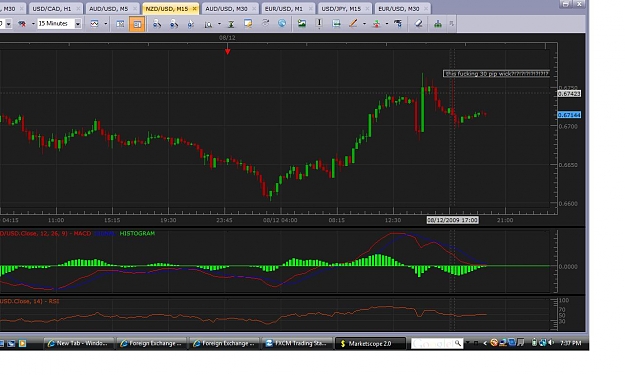Close the AUD/USD, M5 tab

pos(135,8)
